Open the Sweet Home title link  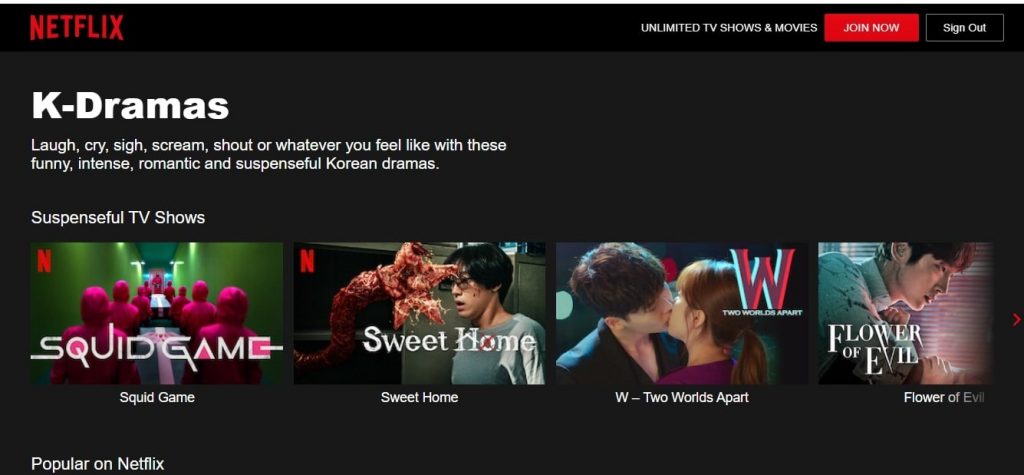click(x=419, y=397)
